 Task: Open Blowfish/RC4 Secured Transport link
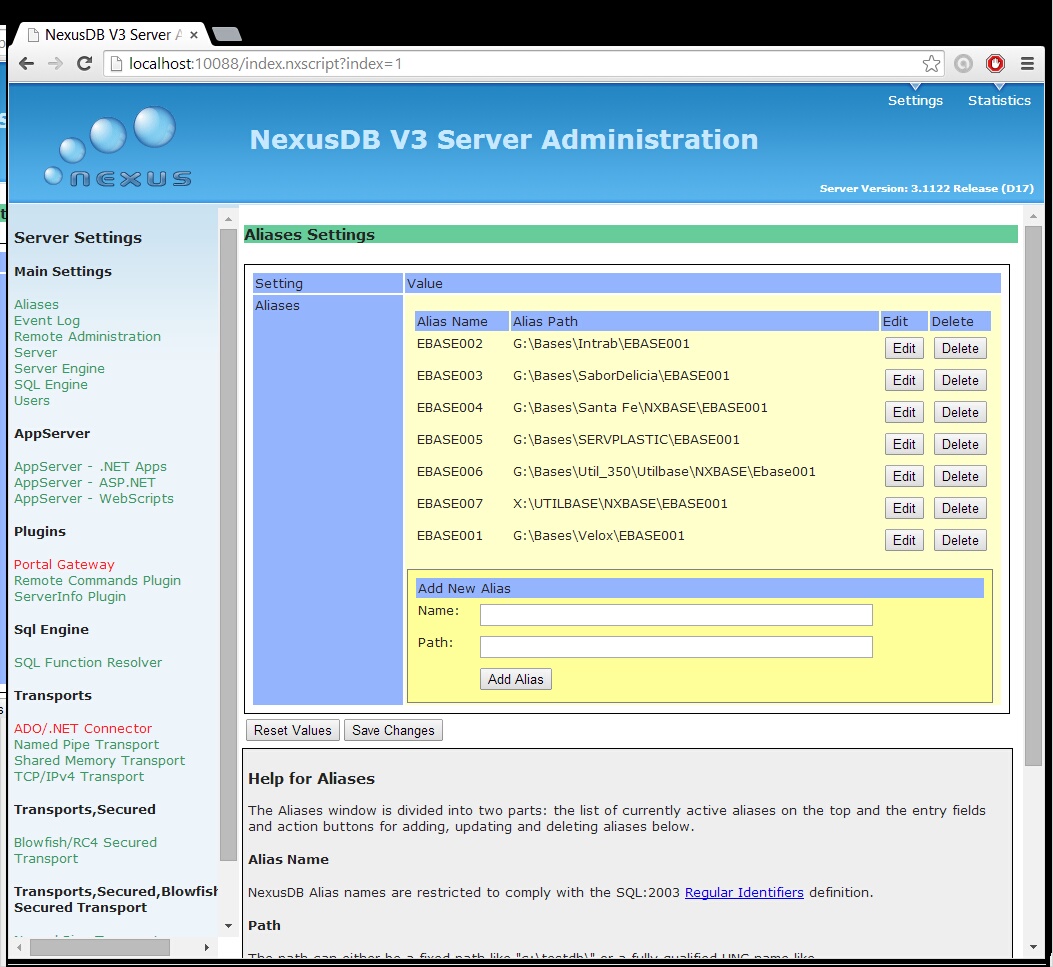[x=85, y=851]
